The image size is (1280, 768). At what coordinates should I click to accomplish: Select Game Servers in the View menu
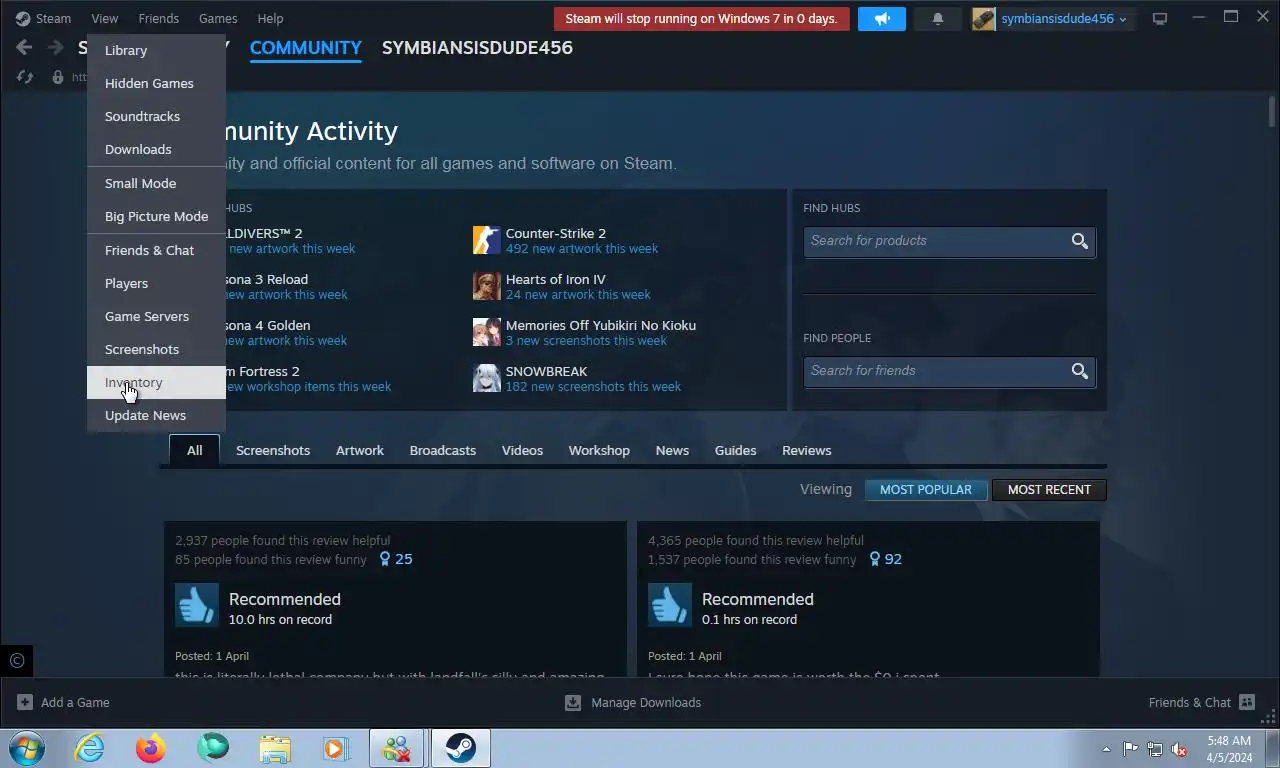point(156,316)
